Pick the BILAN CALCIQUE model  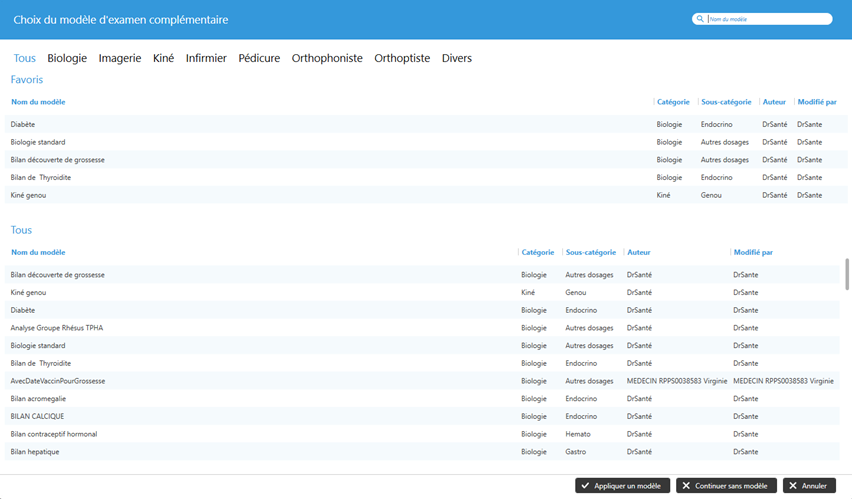tap(37, 416)
